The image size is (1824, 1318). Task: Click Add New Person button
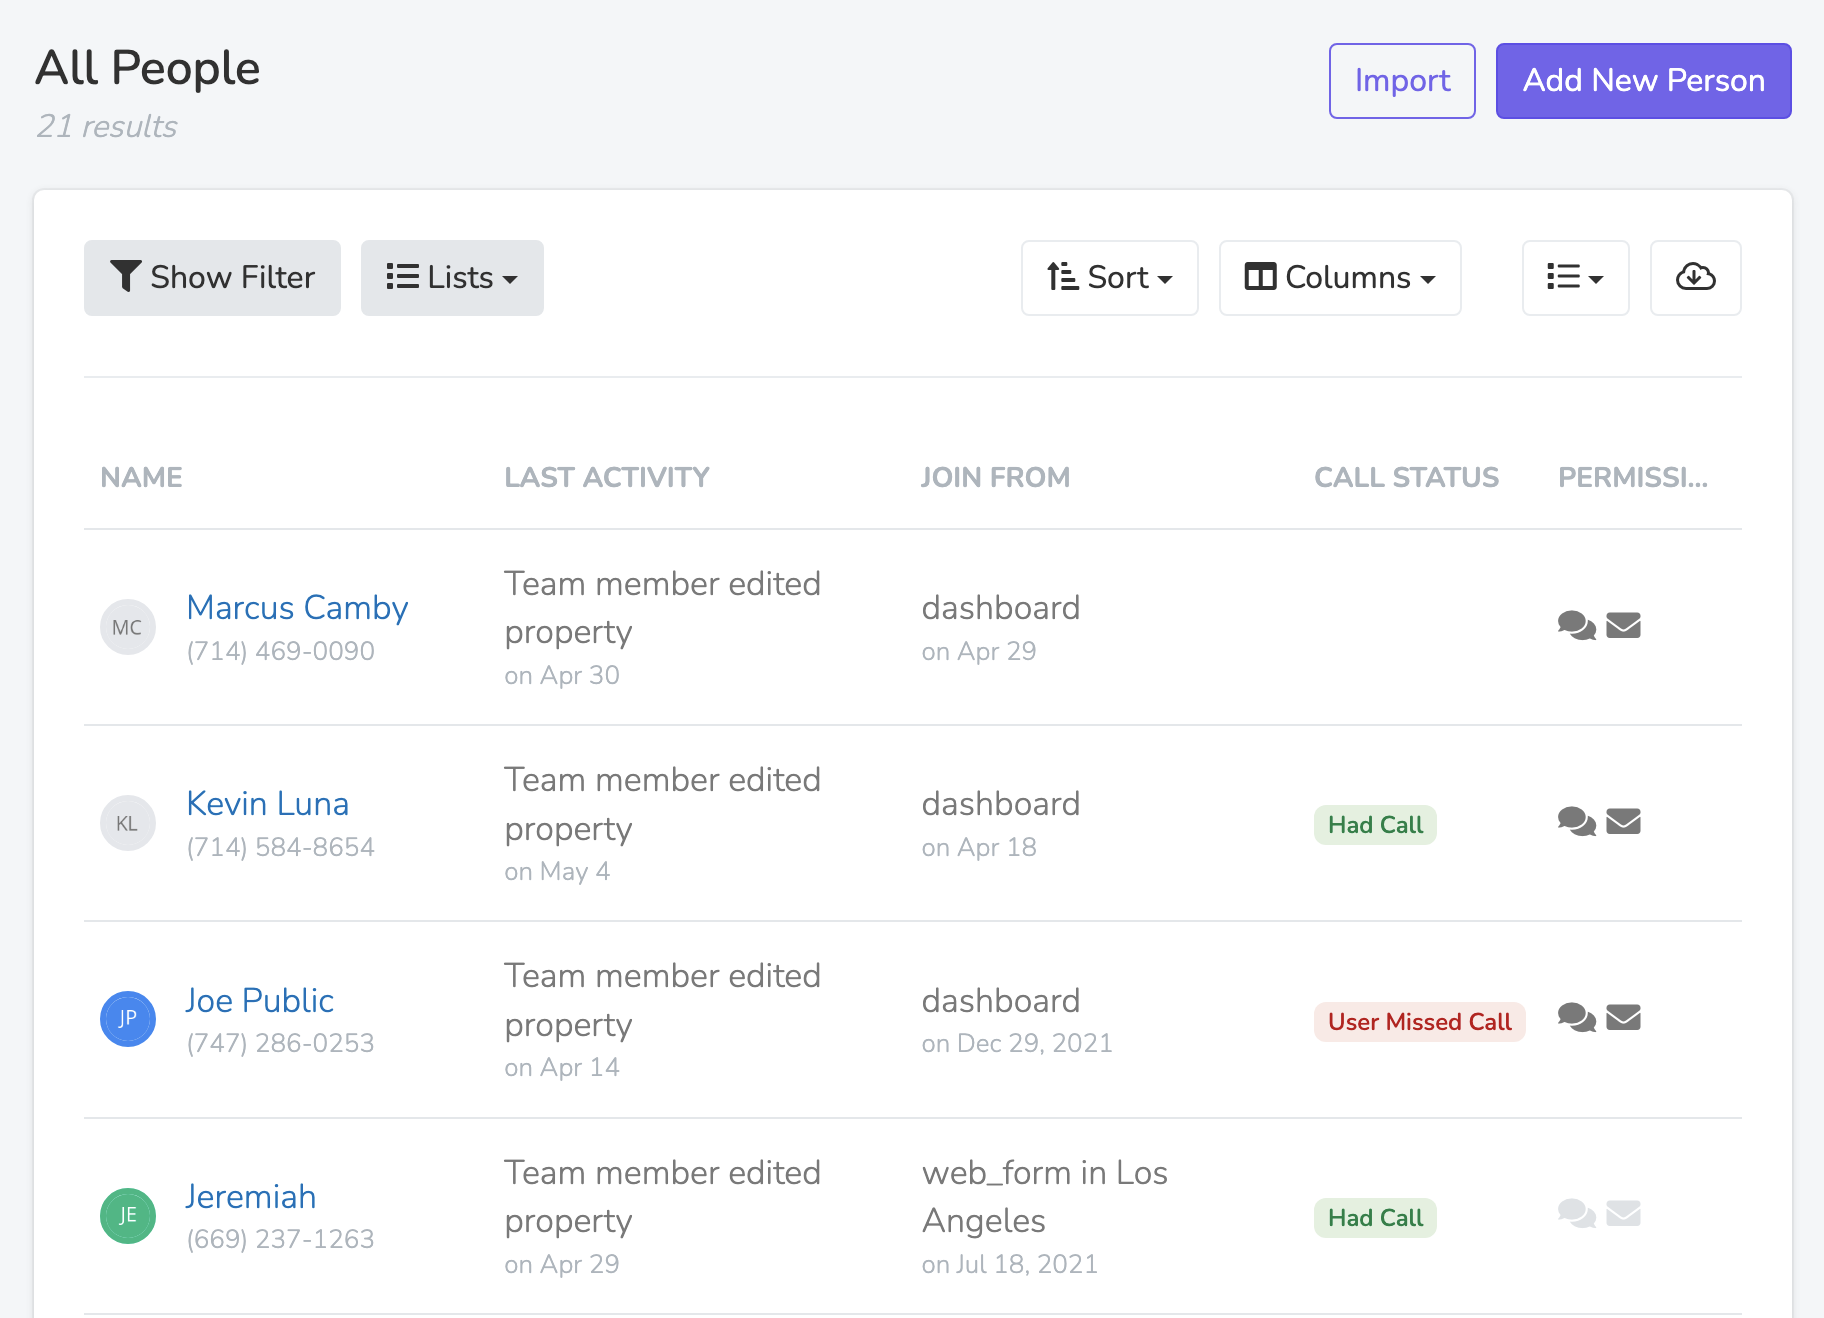click(1643, 81)
